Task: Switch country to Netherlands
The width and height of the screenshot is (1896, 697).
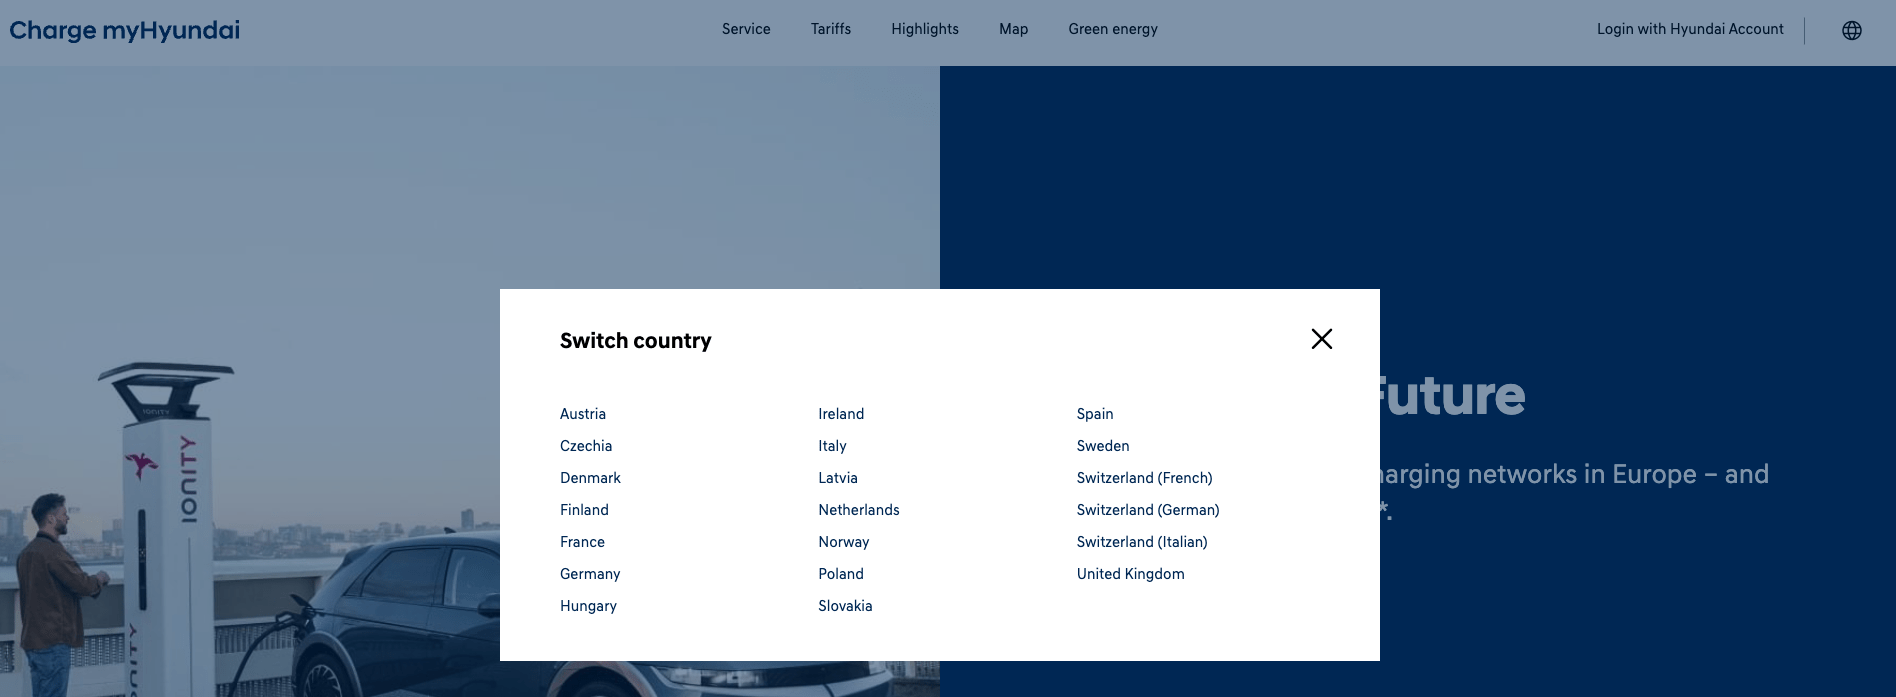Action: [858, 510]
